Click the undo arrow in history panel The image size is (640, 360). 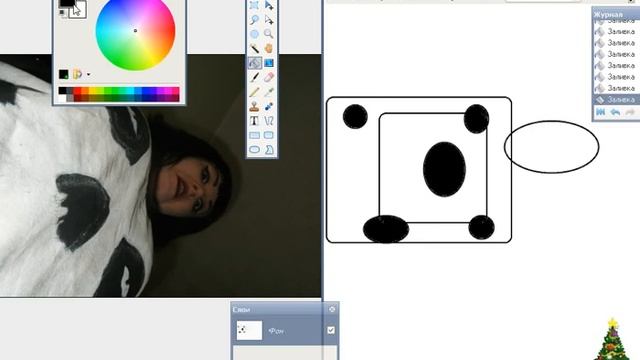click(x=615, y=112)
